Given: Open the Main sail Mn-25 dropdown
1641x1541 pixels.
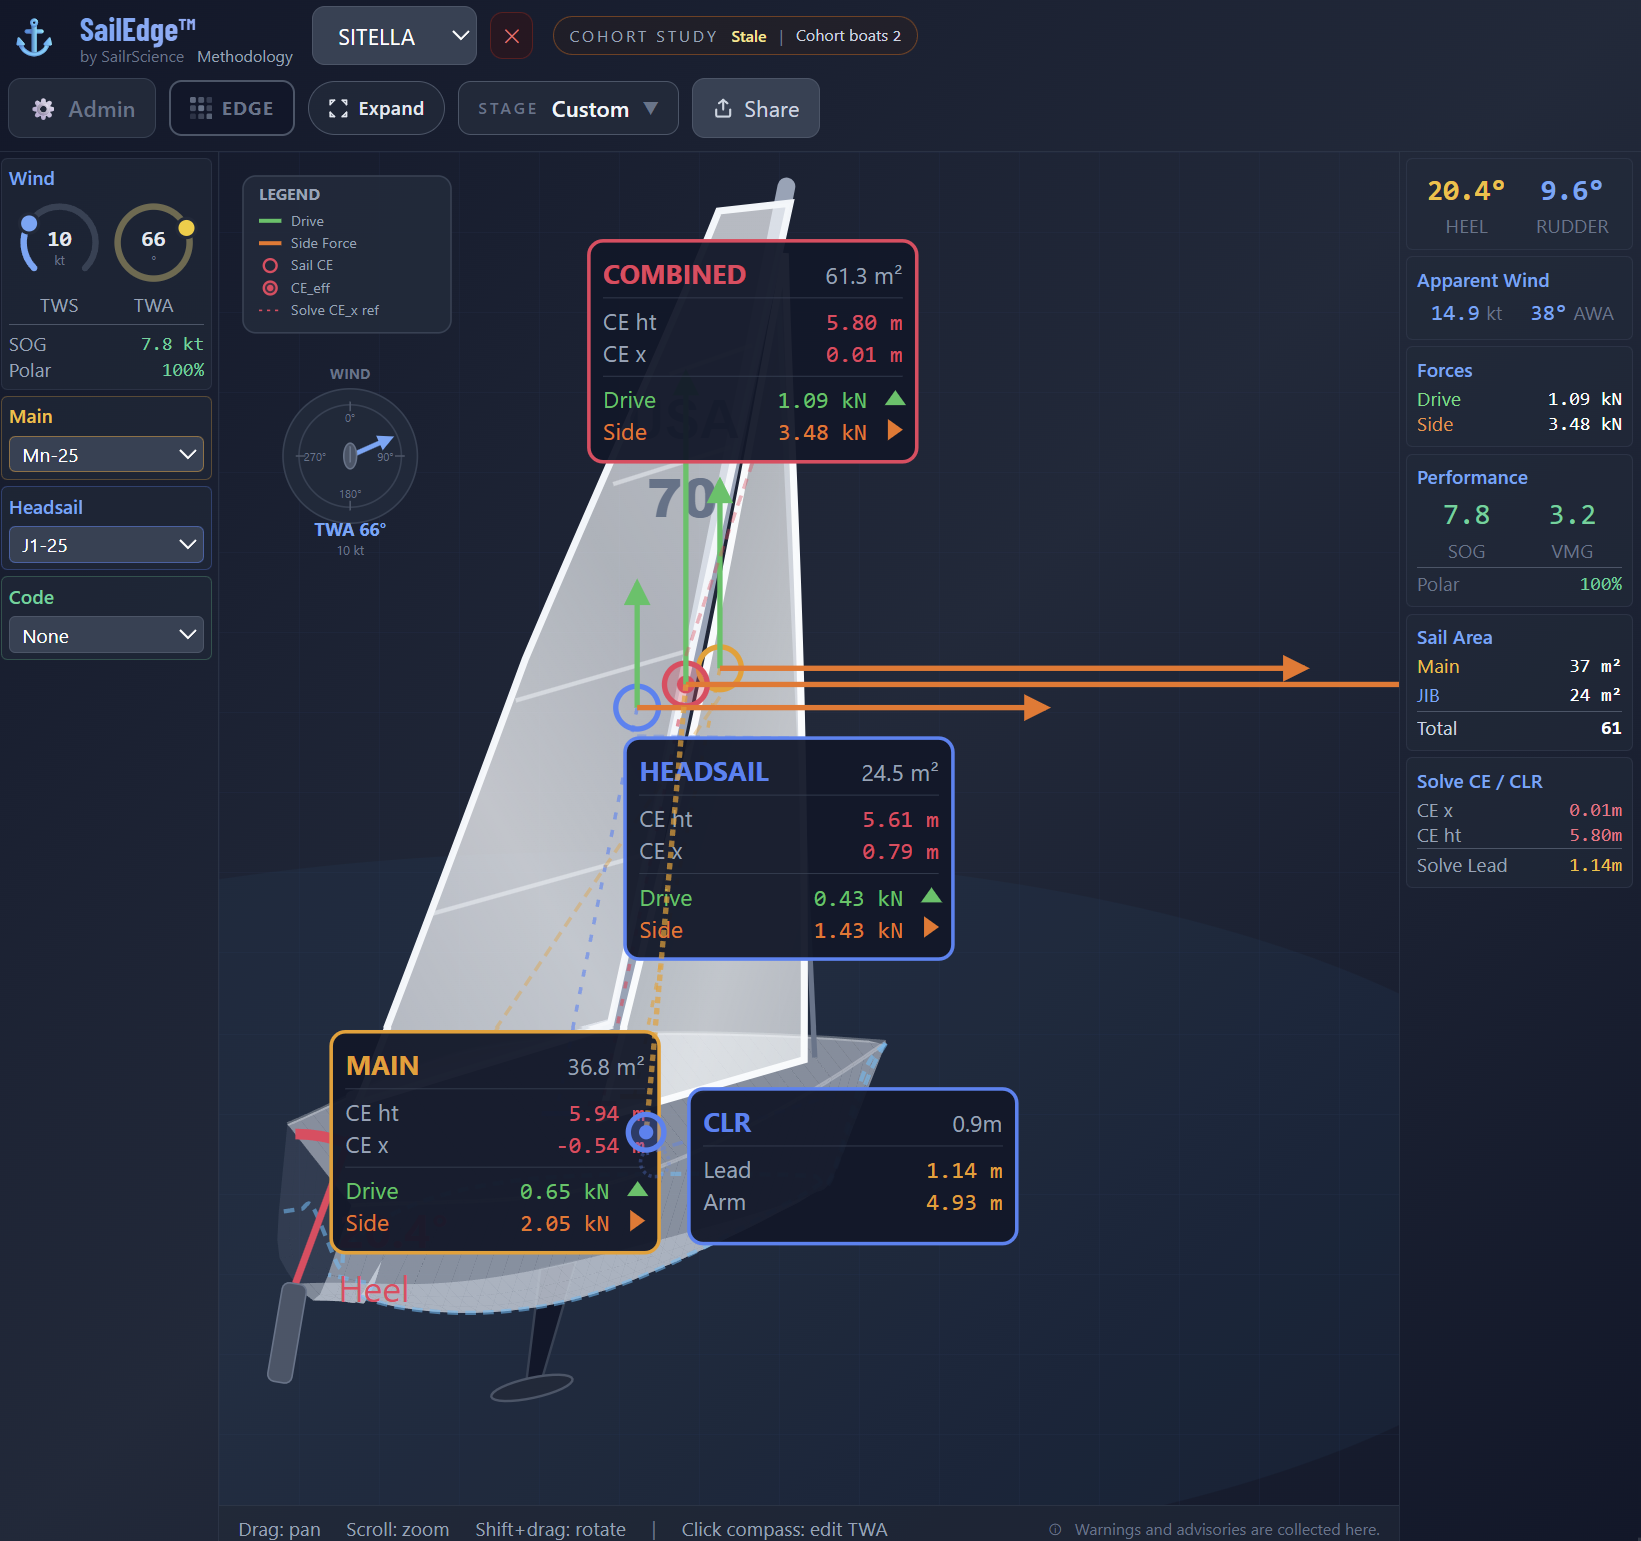Looking at the screenshot, I should [106, 454].
